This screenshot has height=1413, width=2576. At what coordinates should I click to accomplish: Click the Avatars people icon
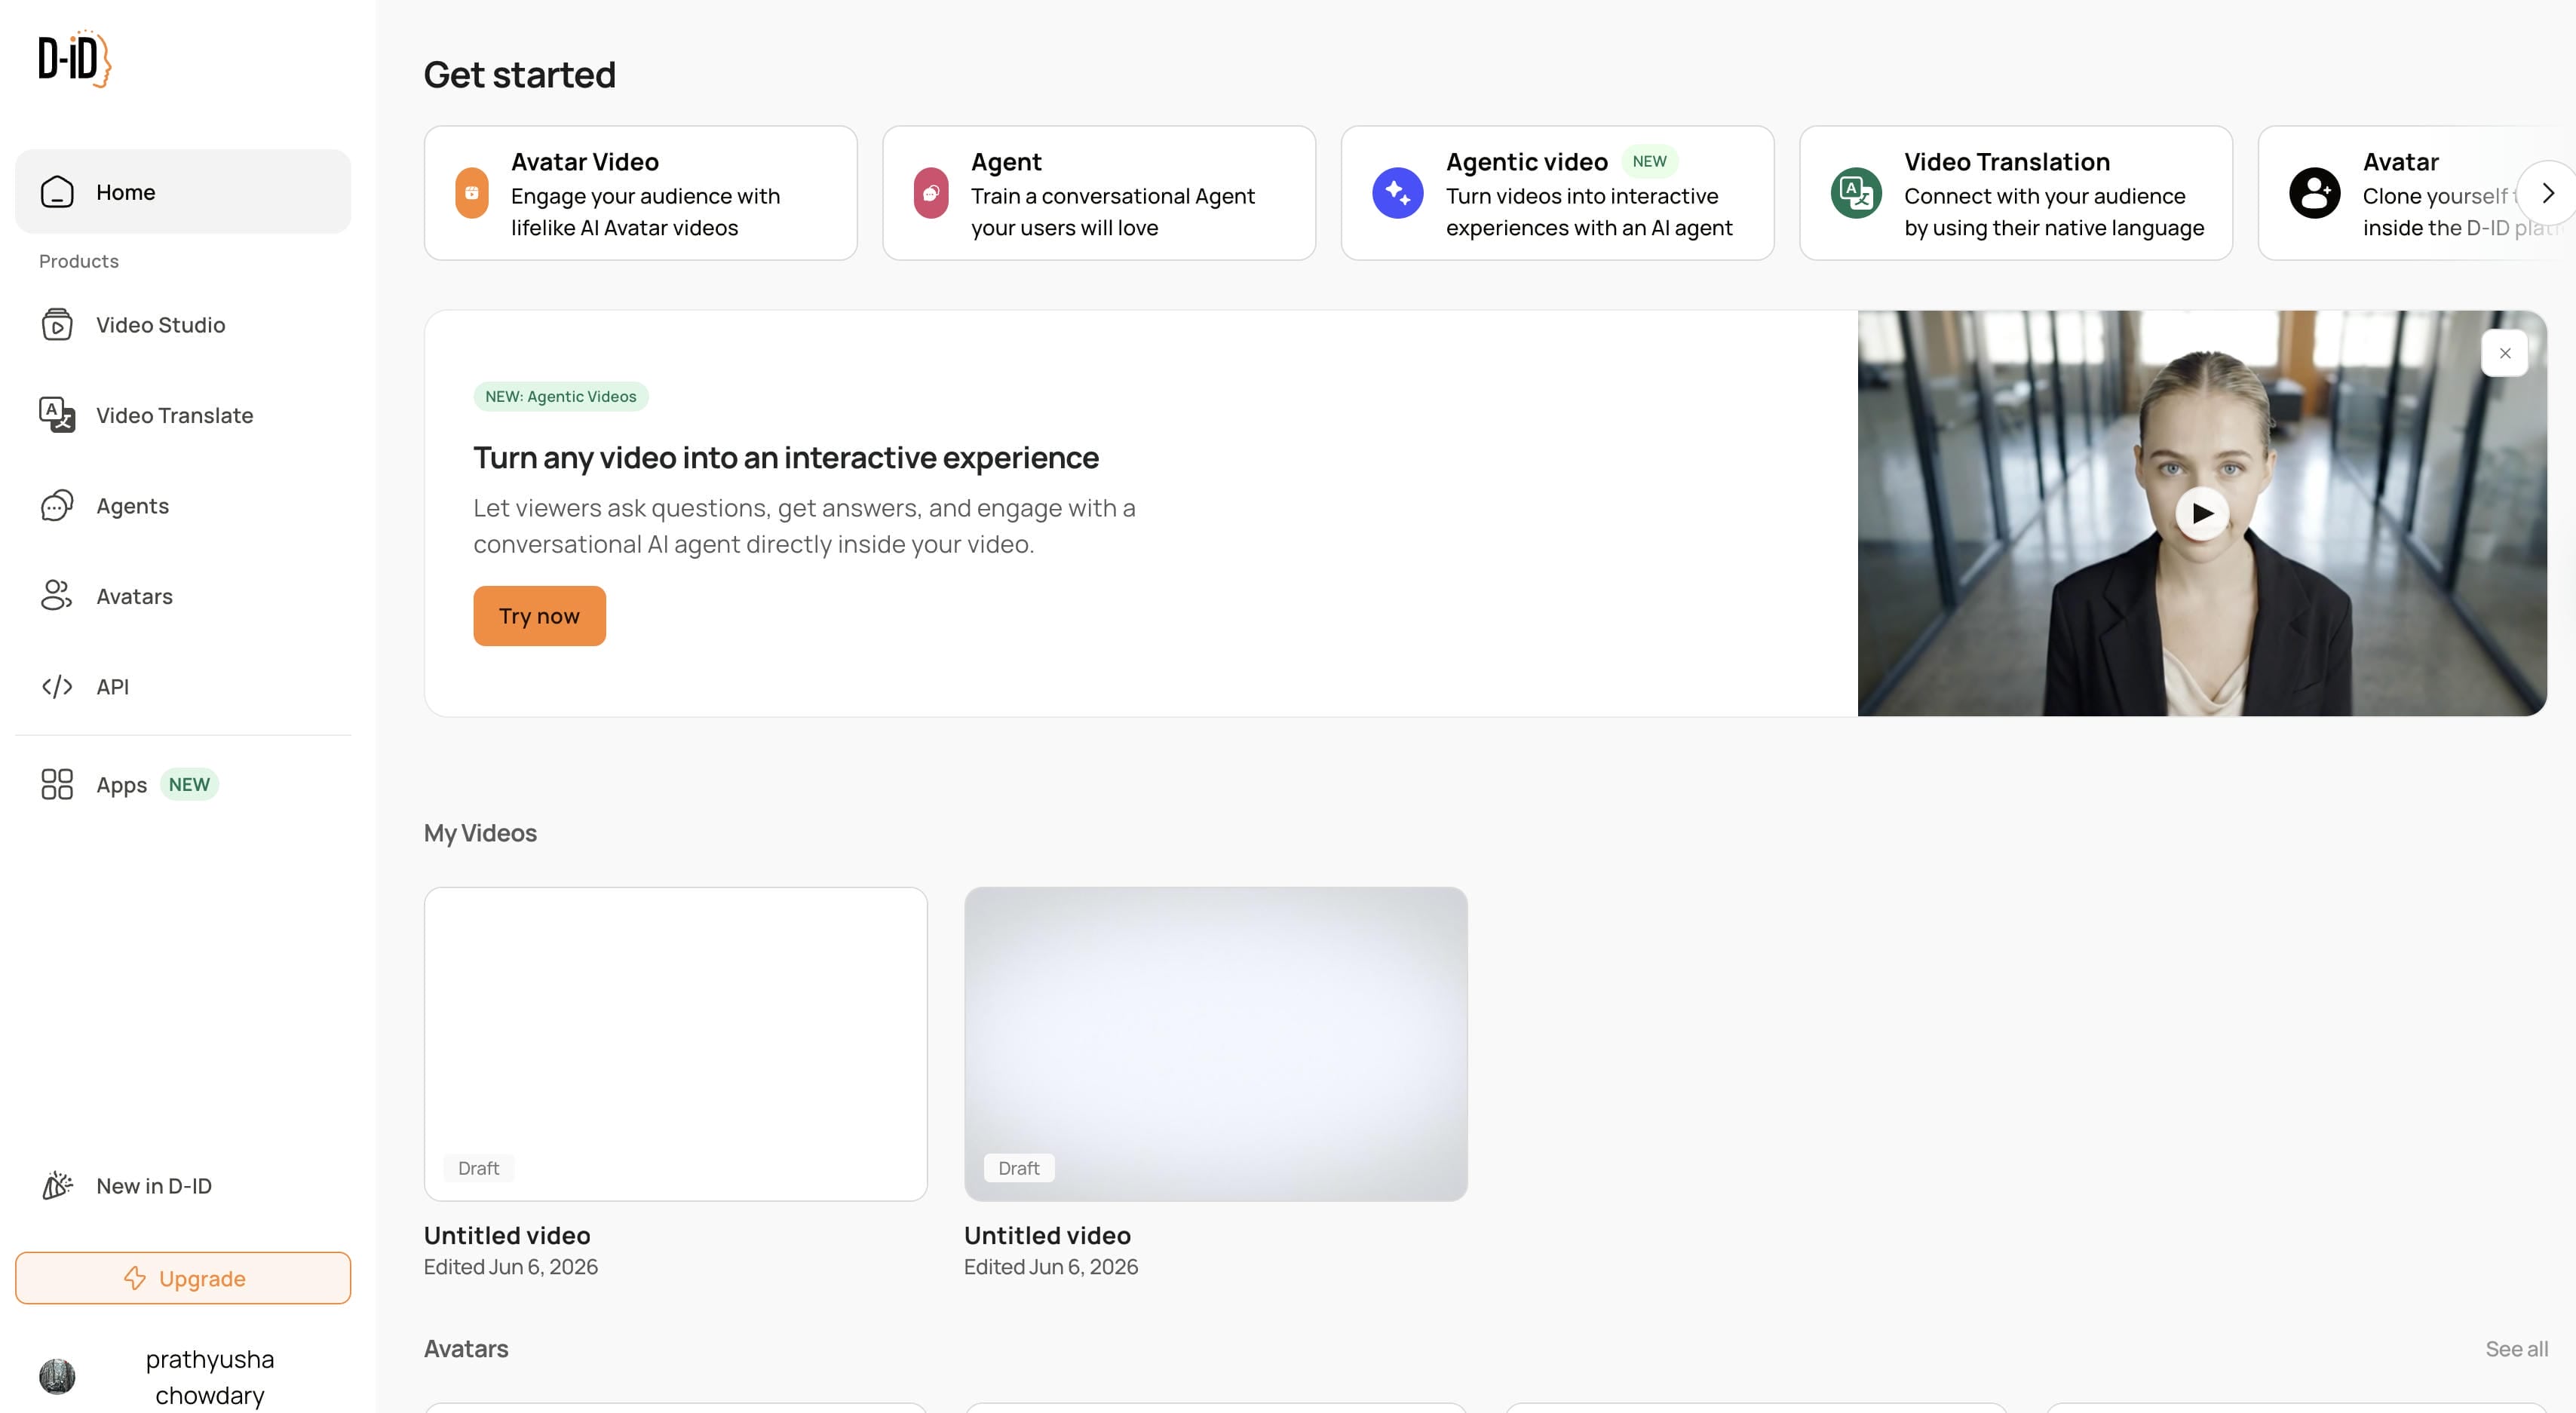57,596
